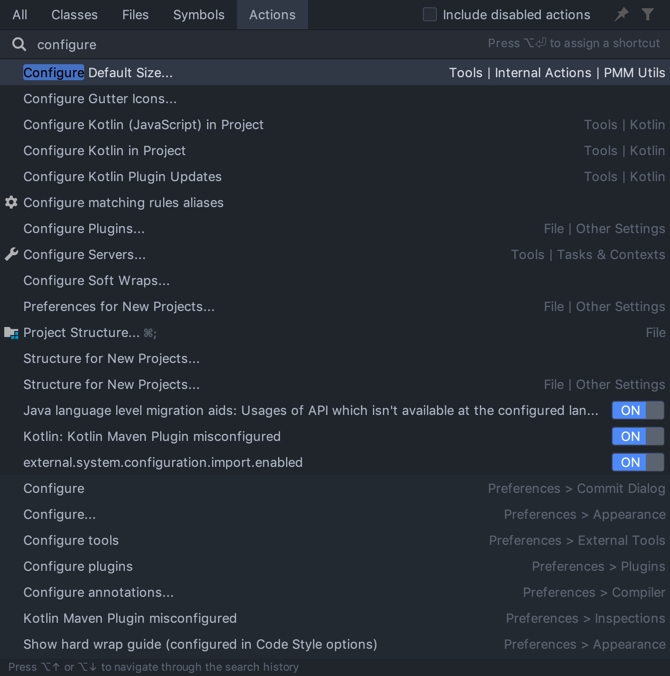Open the Files tab
670x676 pixels.
[135, 14]
